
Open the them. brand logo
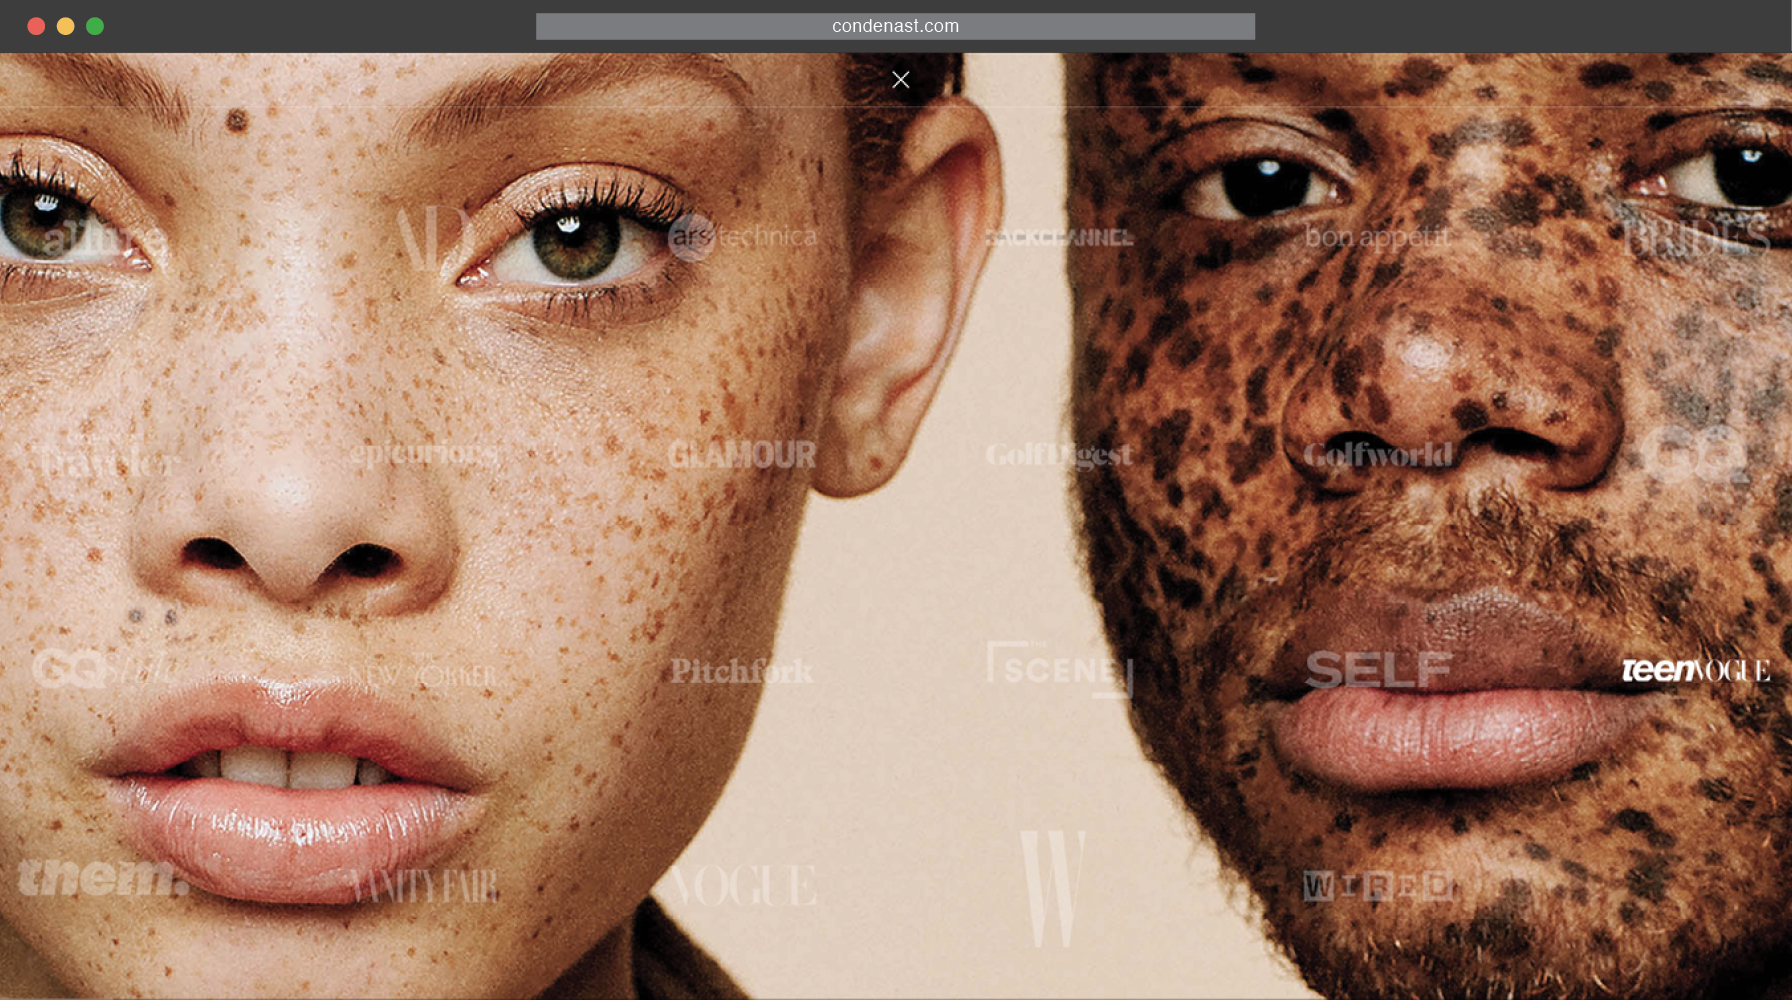coord(104,877)
